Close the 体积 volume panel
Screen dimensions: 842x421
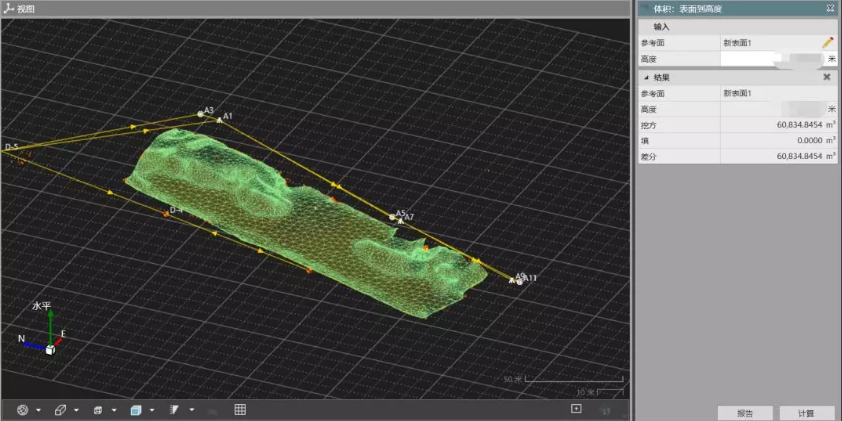830,8
